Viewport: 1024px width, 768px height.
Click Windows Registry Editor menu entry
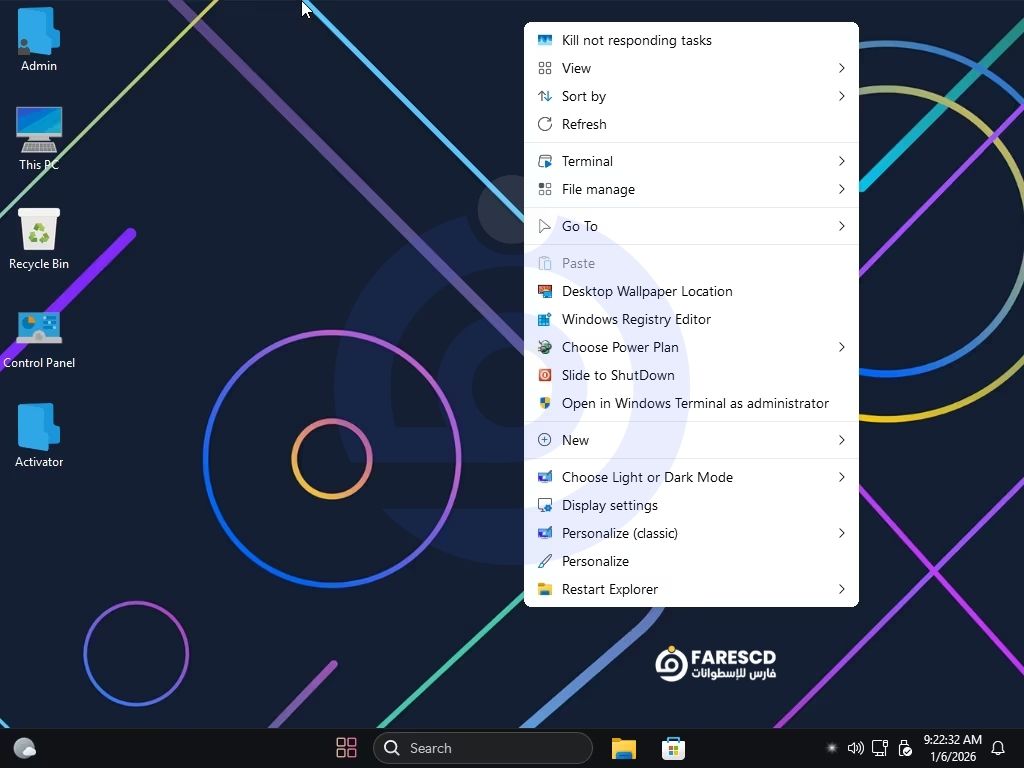click(x=636, y=319)
